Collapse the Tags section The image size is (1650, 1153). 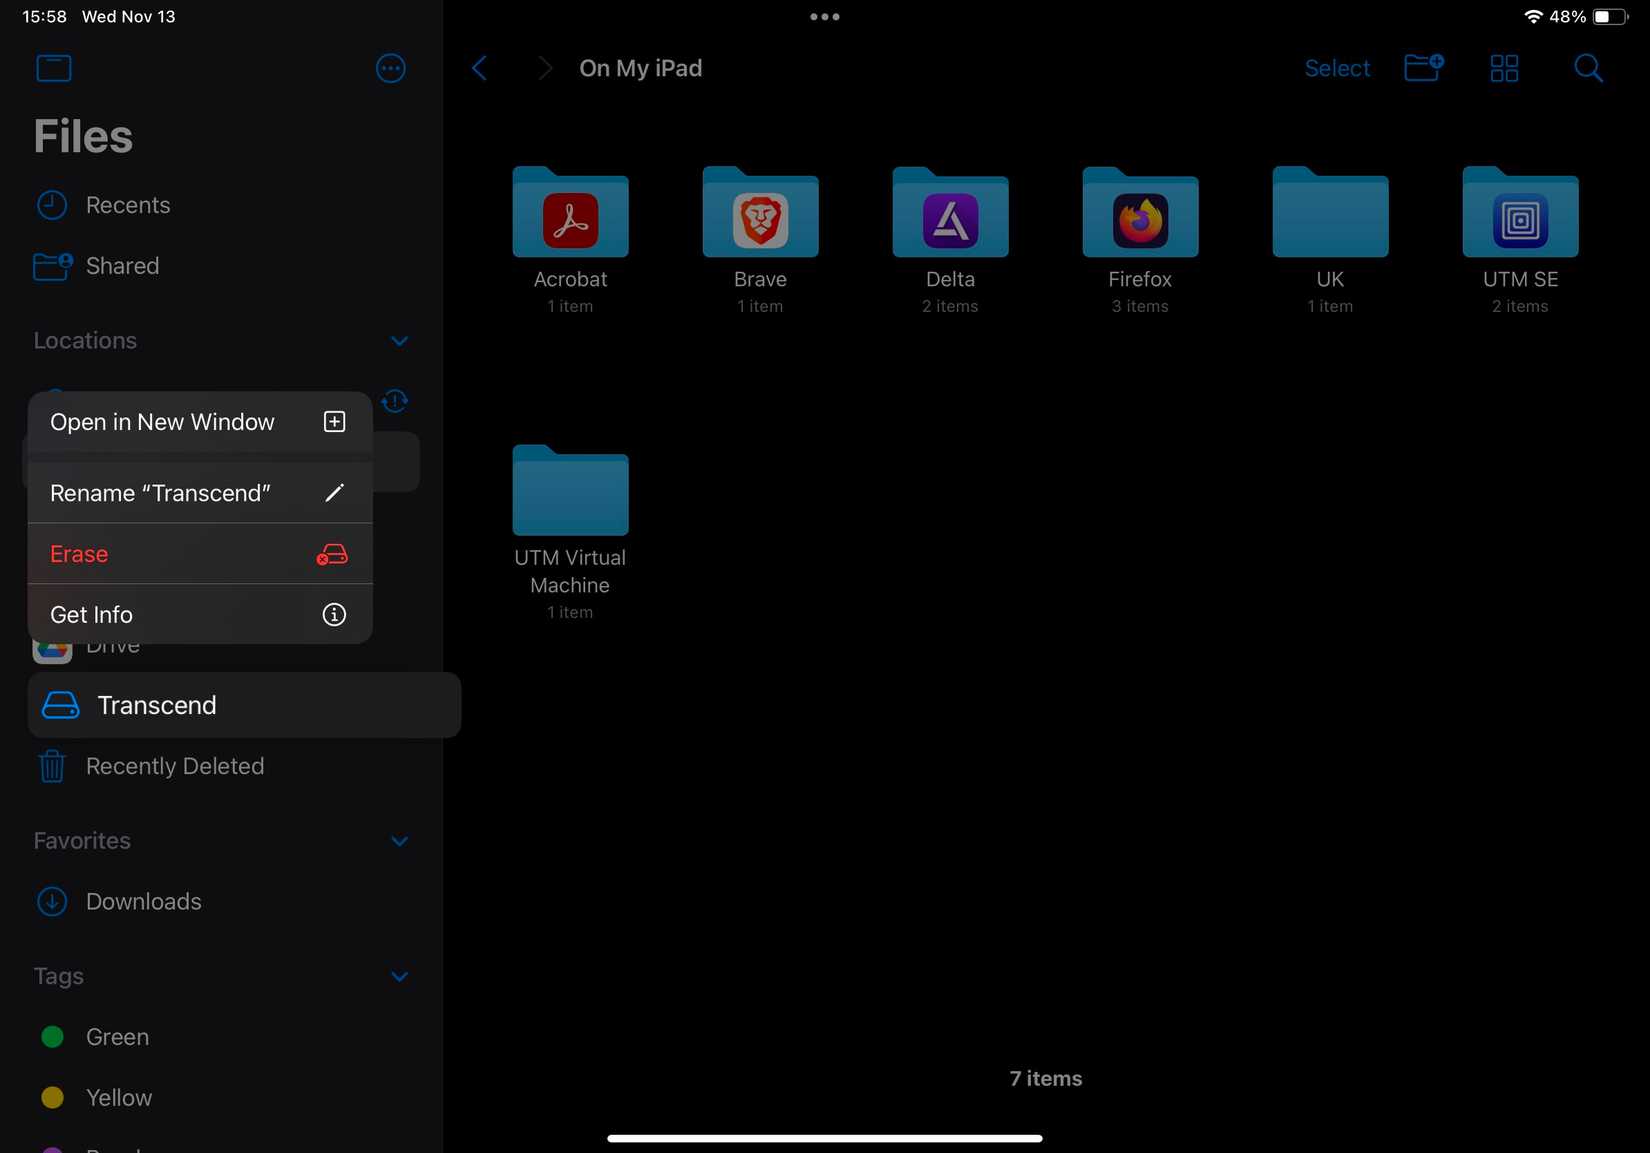pos(399,976)
